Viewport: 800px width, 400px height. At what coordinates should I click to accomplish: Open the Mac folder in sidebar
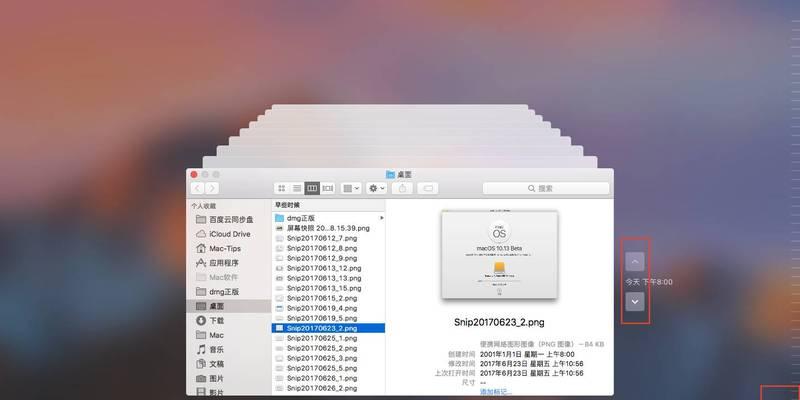point(229,335)
